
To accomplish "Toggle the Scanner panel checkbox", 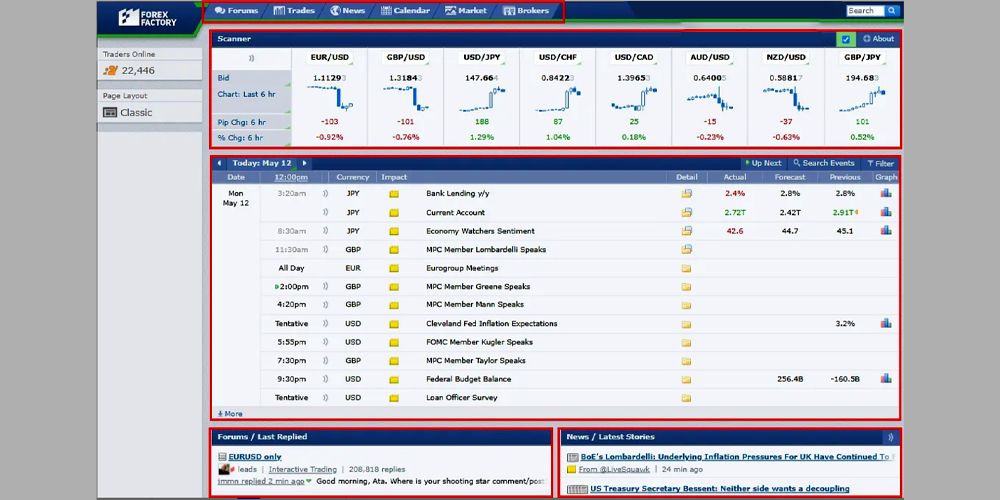I will 846,40.
